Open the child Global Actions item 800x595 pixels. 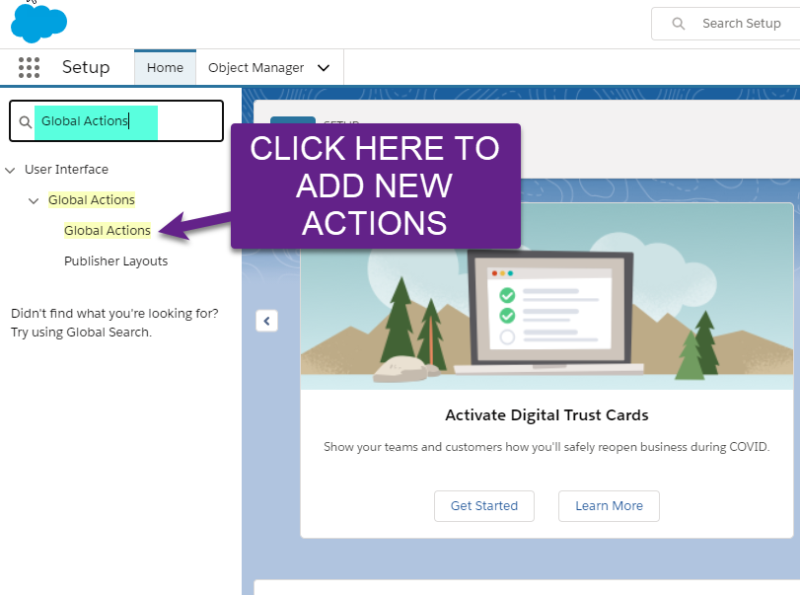pos(107,230)
